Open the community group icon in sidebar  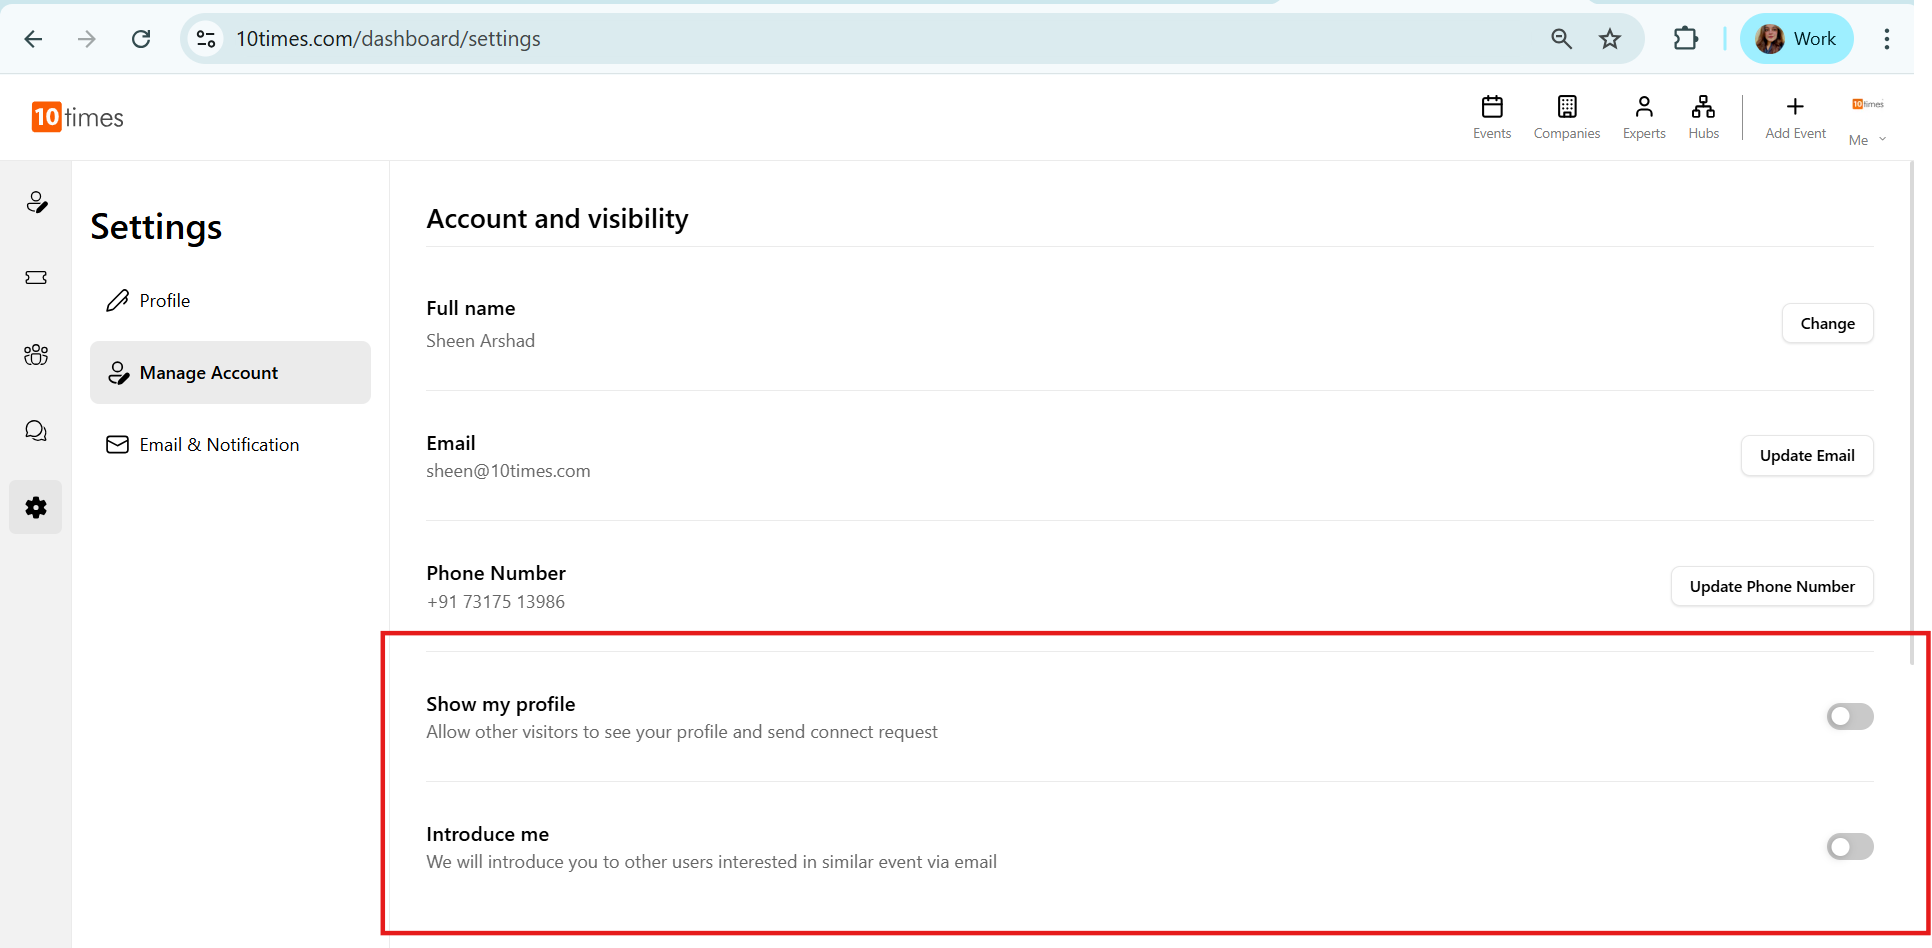tap(36, 355)
